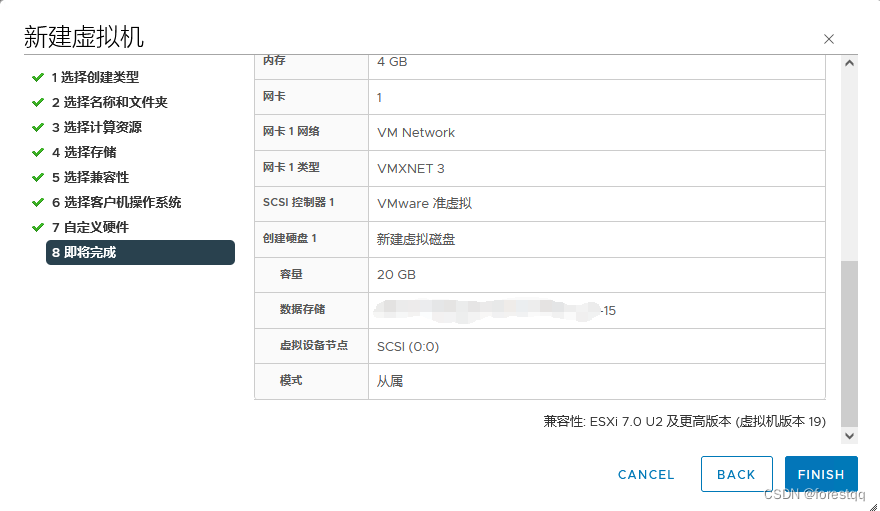Click the 容量 label
Image resolution: width=880 pixels, height=511 pixels.
click(x=291, y=274)
